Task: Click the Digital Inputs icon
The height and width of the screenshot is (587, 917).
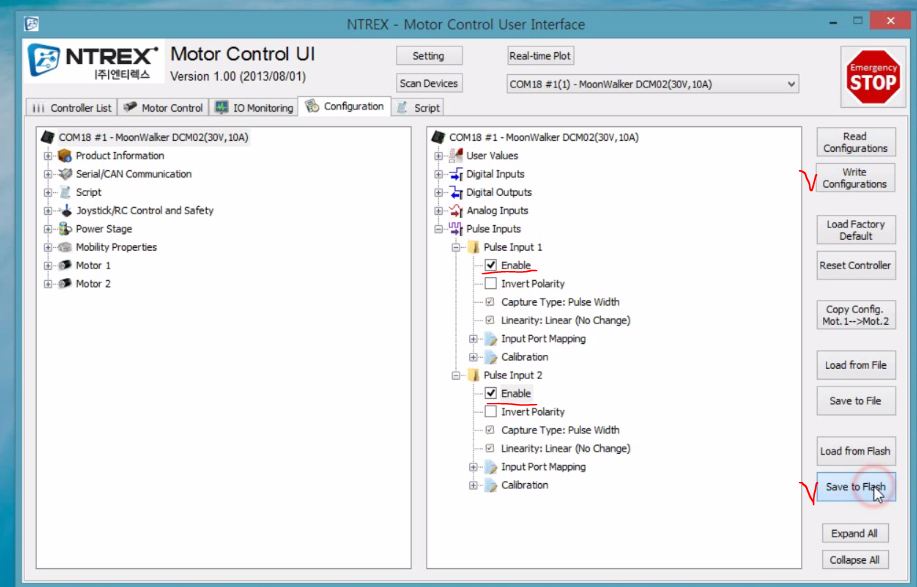Action: pos(456,174)
